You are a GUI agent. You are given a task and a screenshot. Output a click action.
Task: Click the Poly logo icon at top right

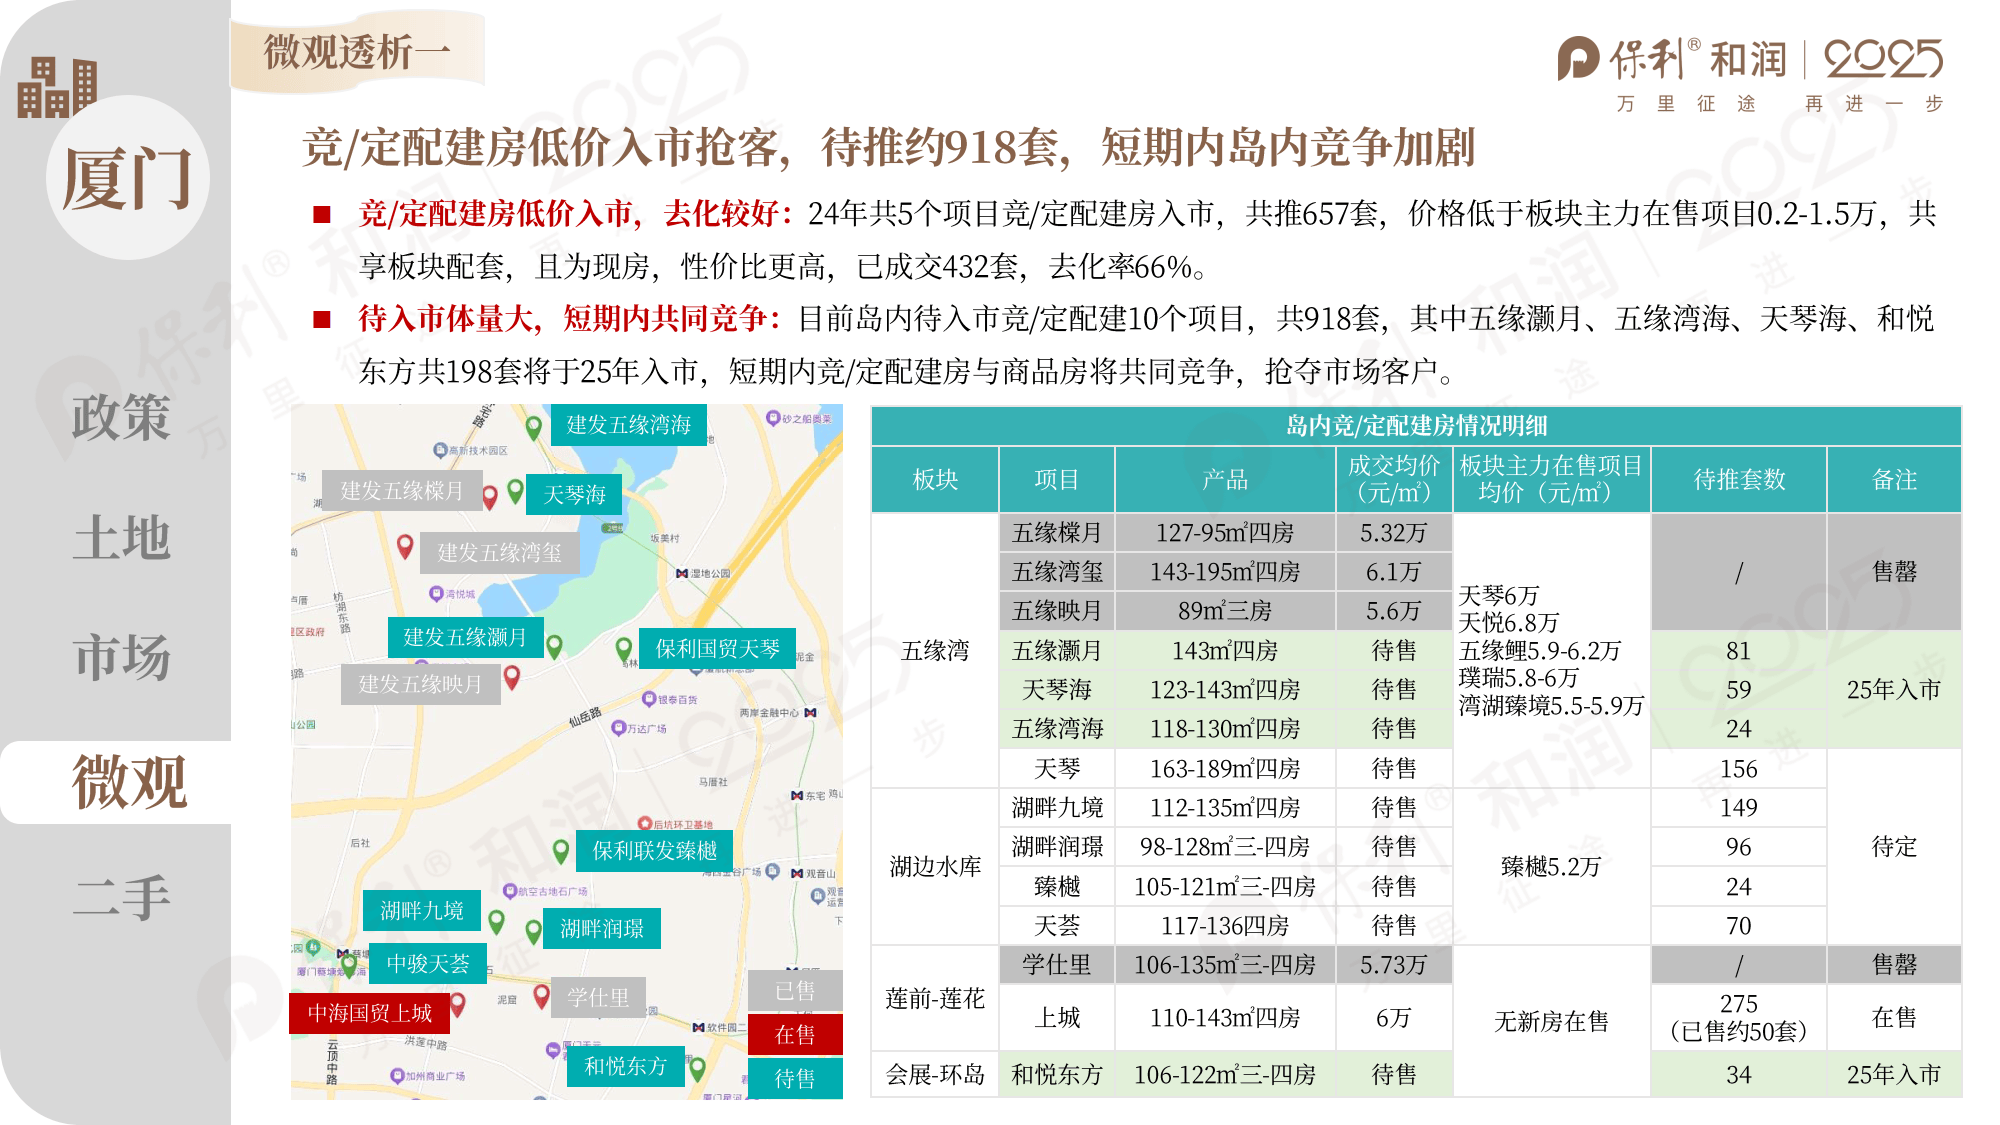click(x=1578, y=58)
